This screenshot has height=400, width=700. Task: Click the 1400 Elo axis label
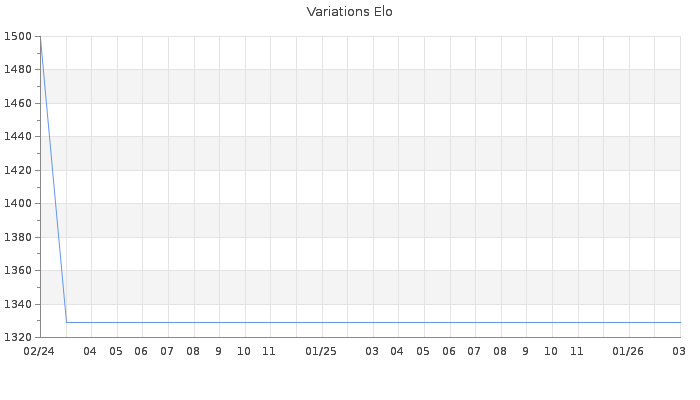(18, 203)
